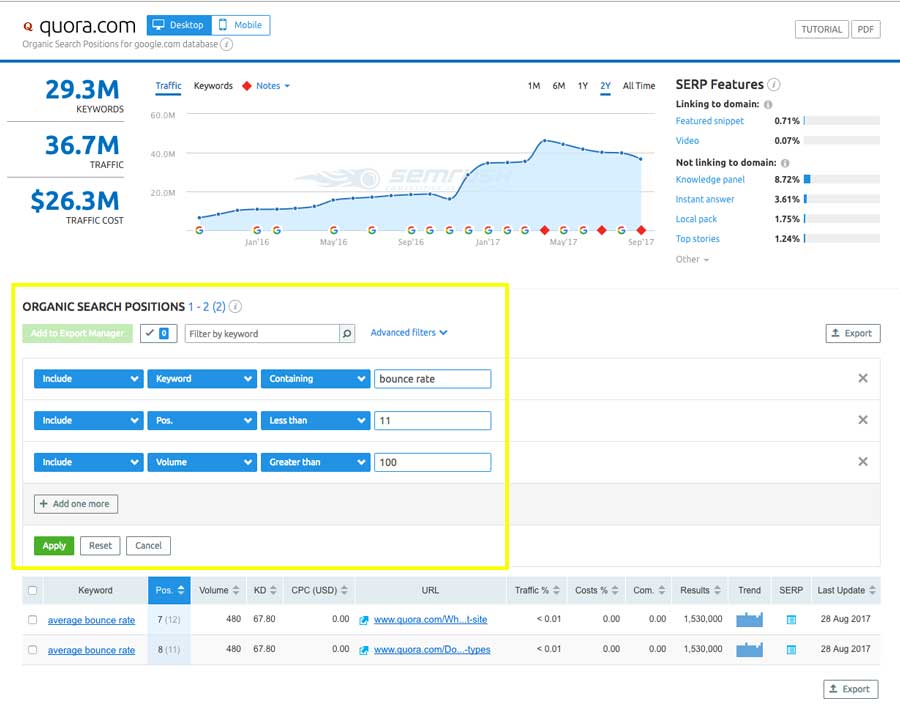Check the position 8 average bounce rate row
This screenshot has width=900, height=708.
(33, 650)
